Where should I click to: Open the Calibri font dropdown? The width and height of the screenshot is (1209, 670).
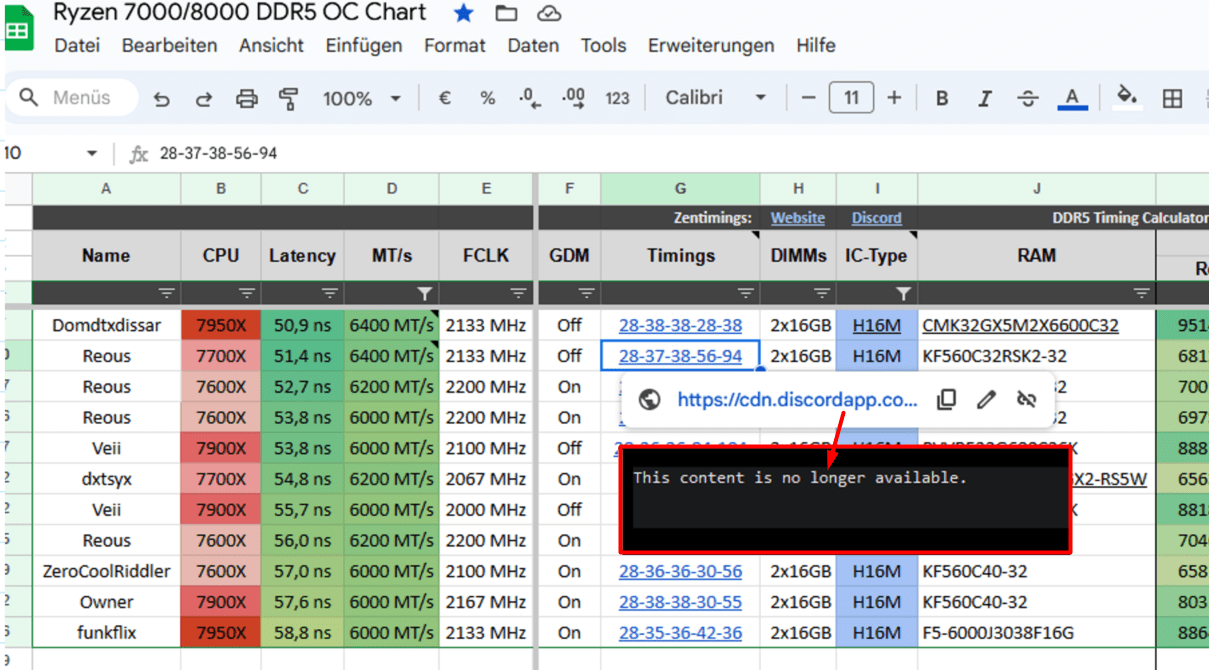tap(716, 98)
